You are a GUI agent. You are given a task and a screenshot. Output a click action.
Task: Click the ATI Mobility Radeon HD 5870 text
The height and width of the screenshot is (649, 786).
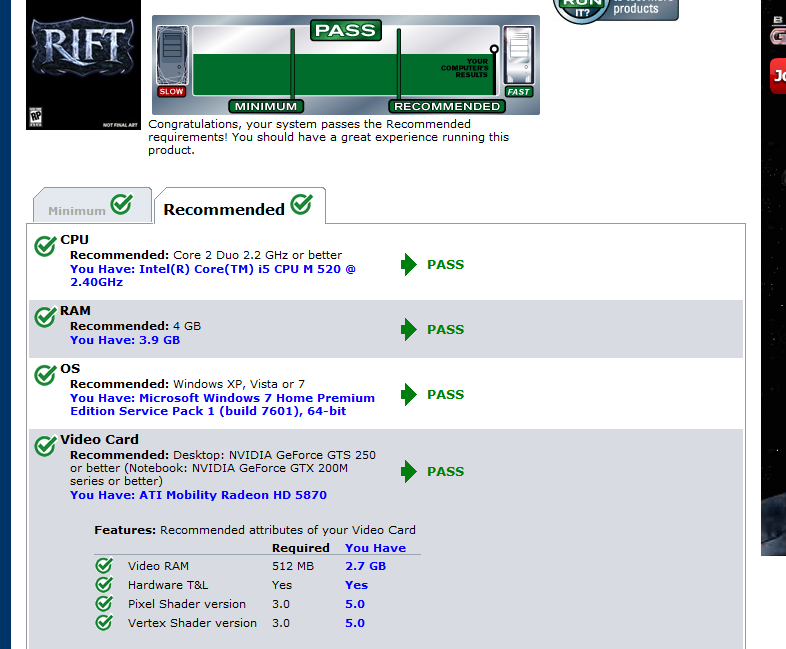tap(198, 495)
